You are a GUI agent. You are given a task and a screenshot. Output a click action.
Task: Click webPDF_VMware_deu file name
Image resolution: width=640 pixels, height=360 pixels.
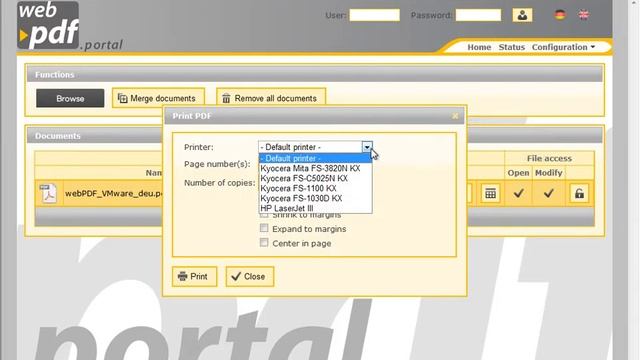[x=114, y=193]
